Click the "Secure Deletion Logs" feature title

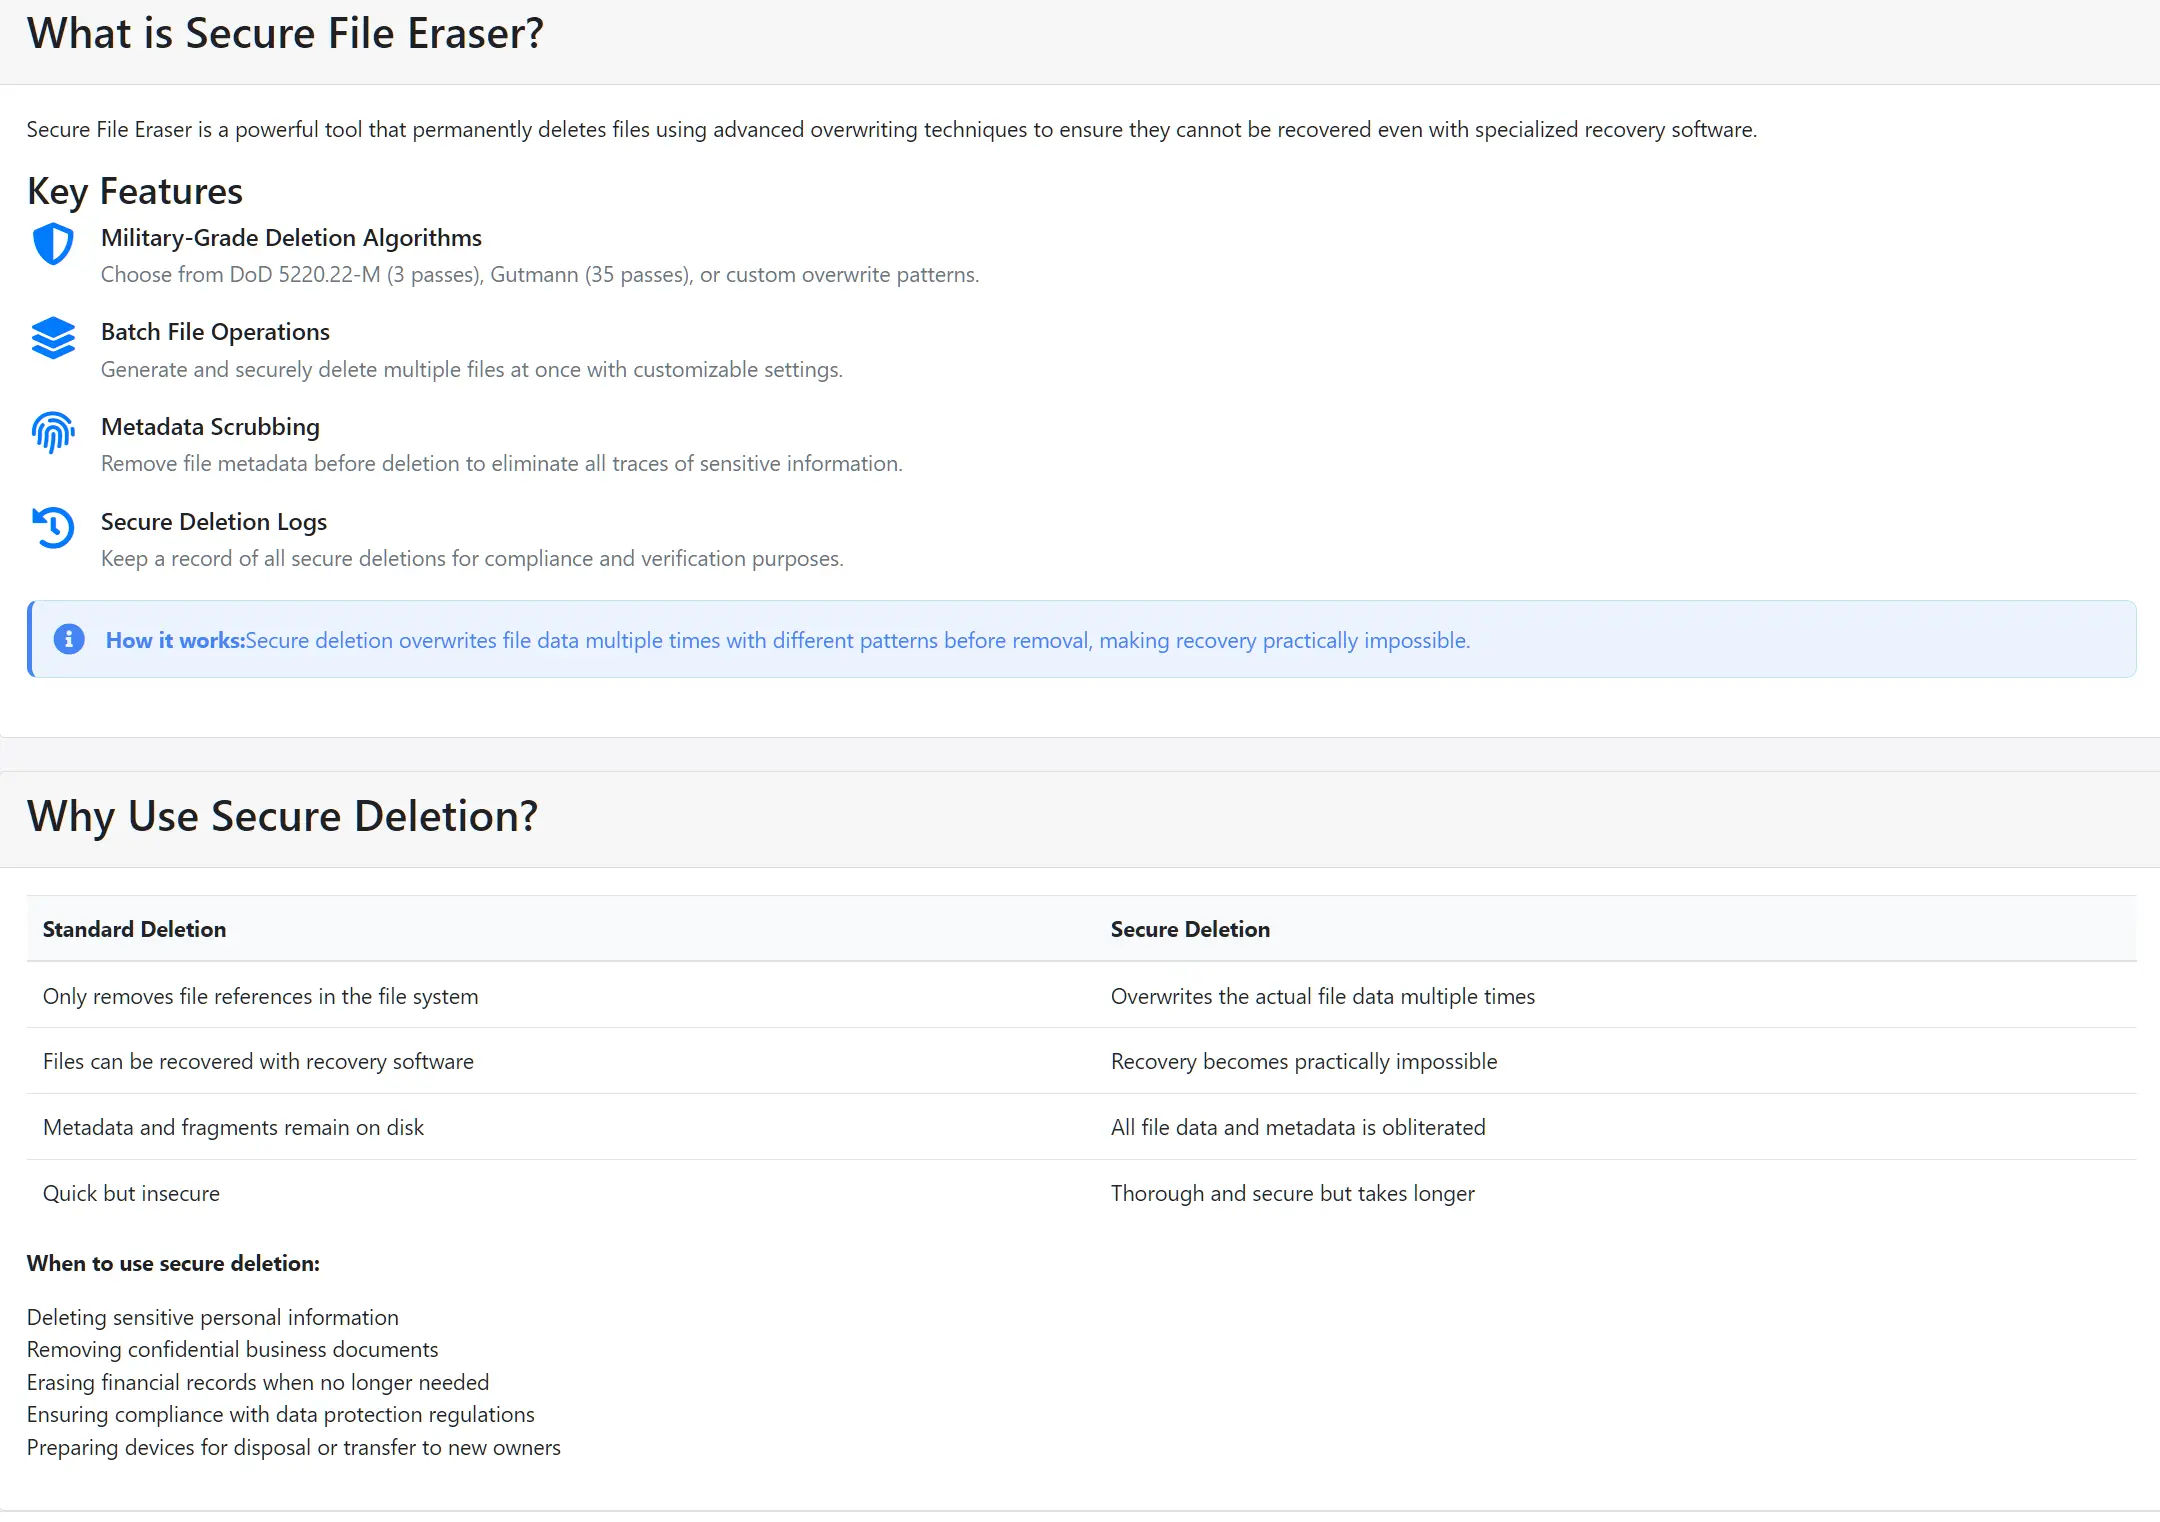click(x=214, y=522)
